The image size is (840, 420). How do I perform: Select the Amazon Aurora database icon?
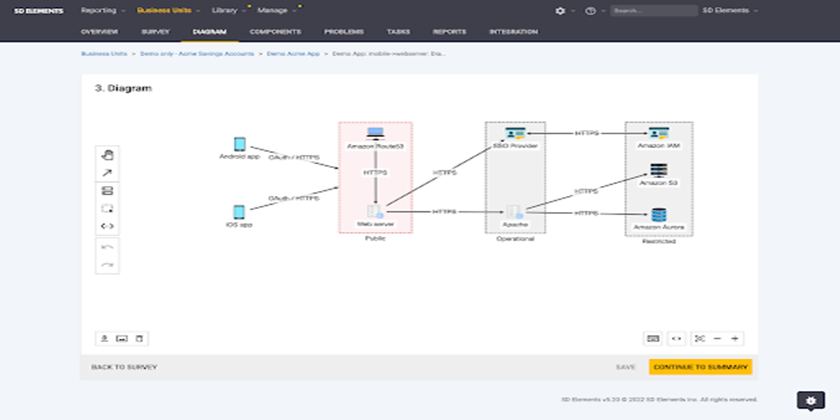tap(658, 215)
